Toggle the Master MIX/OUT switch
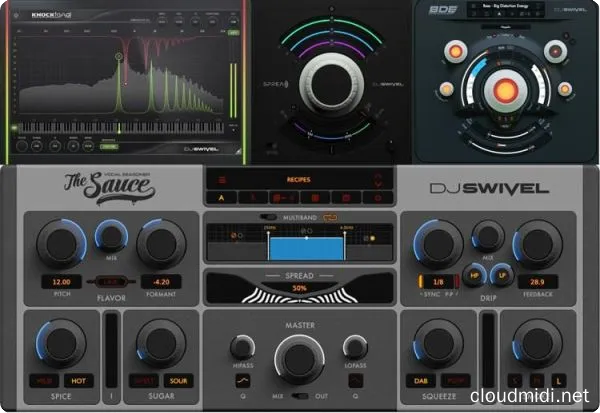 pos(300,396)
